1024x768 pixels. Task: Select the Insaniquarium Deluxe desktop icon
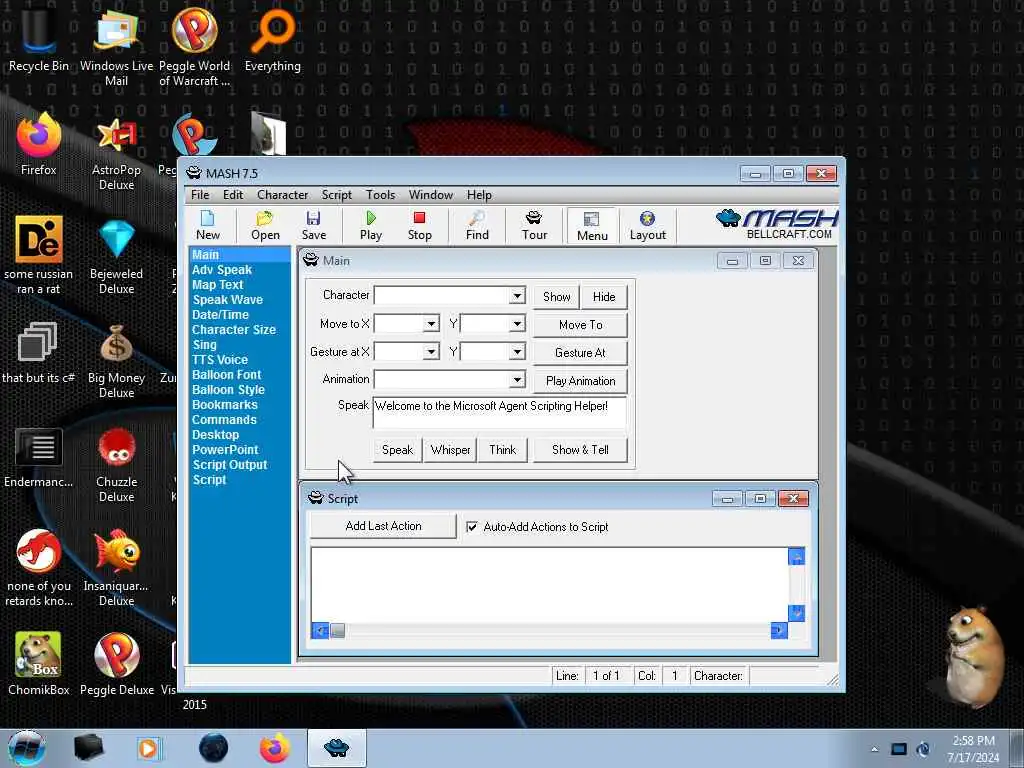coord(116,569)
